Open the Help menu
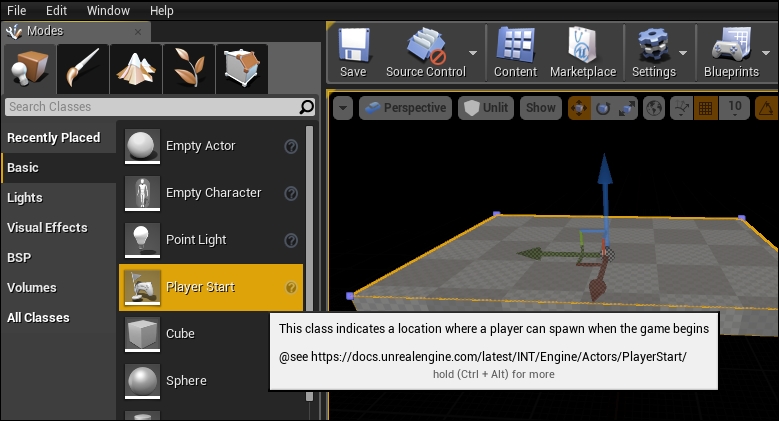The image size is (779, 421). pos(161,10)
